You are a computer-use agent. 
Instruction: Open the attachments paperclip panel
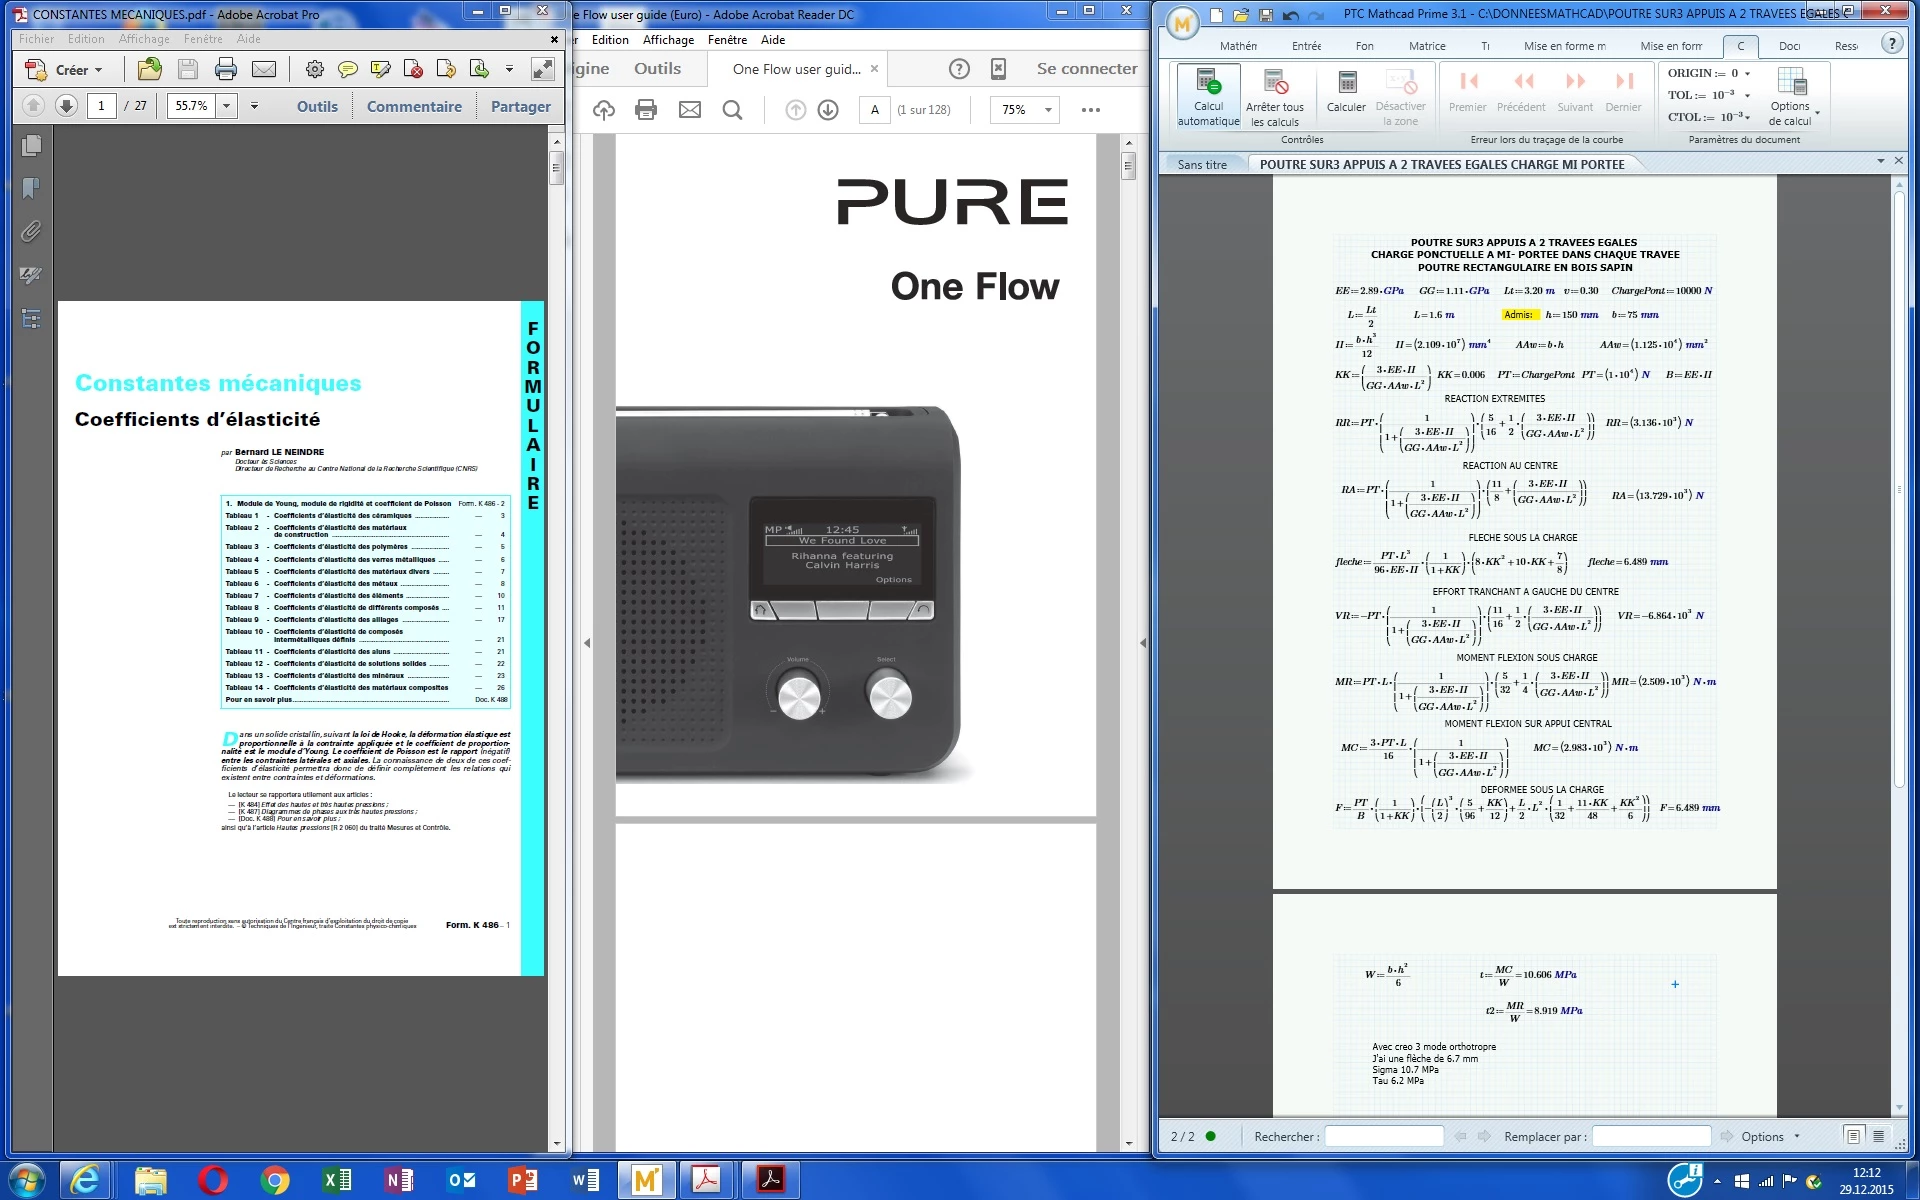point(31,232)
